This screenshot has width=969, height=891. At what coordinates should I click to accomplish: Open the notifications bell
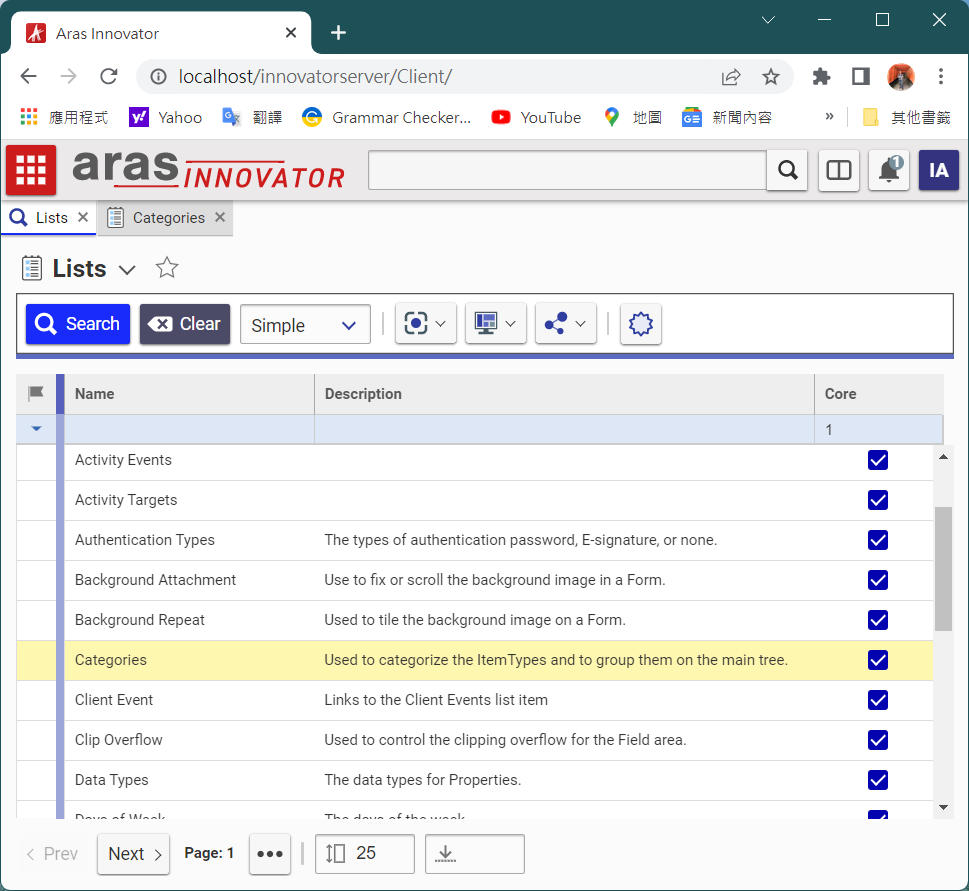[889, 170]
